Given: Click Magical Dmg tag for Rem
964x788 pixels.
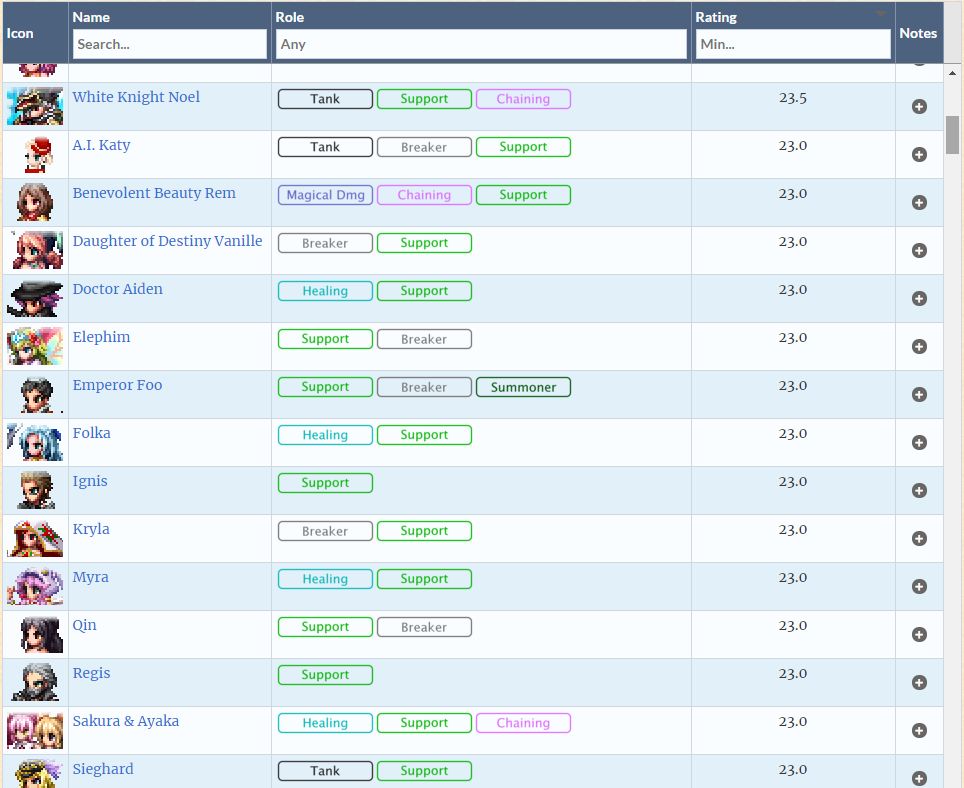Looking at the screenshot, I should (x=325, y=195).
